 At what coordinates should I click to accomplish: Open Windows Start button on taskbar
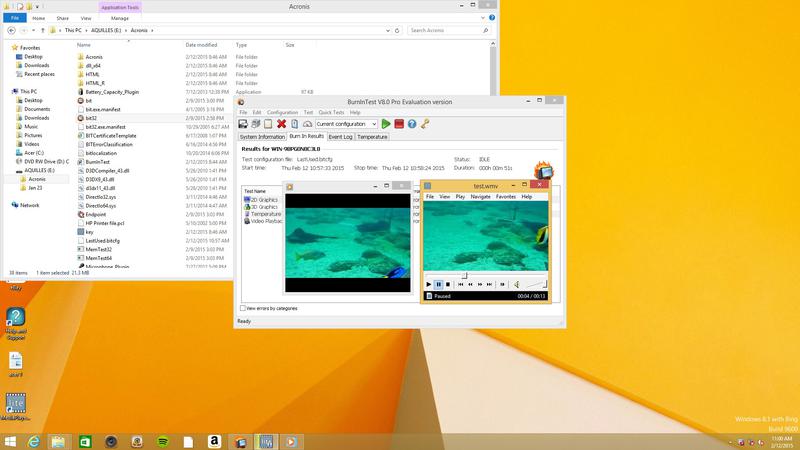coord(10,442)
